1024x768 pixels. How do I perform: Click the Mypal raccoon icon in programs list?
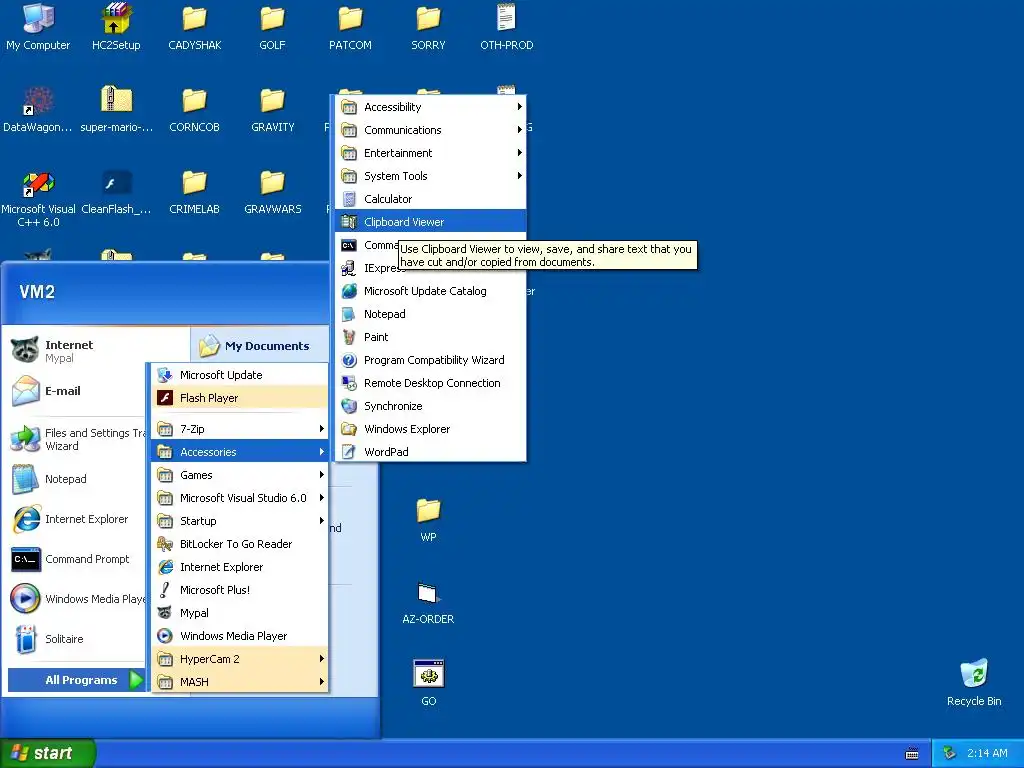pyautogui.click(x=165, y=613)
